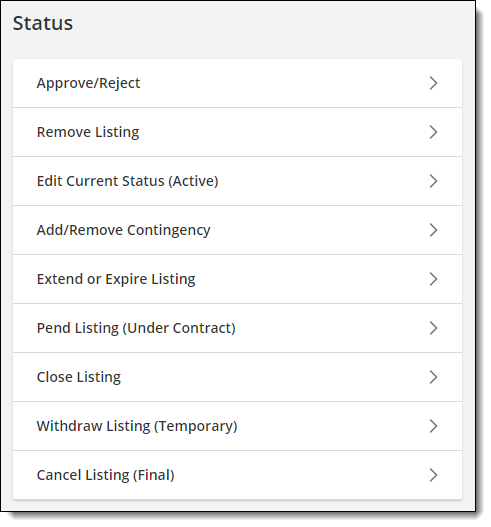Choose the Close Listing text
Screen dimensions: 491x527
click(x=79, y=377)
